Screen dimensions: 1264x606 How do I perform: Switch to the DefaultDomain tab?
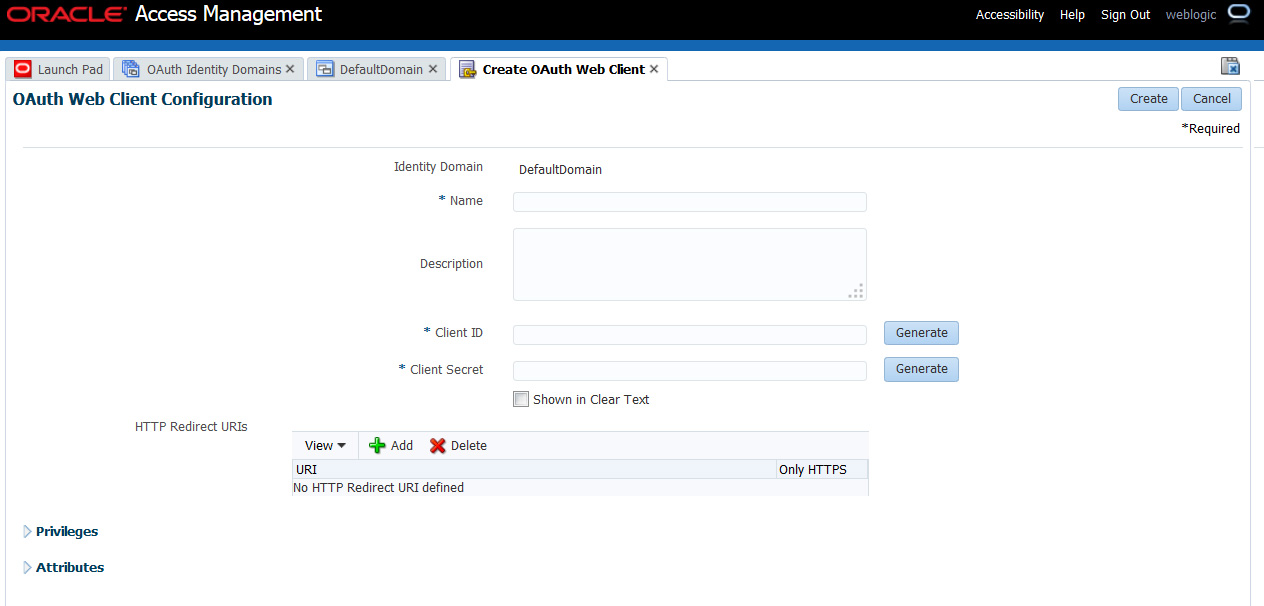coord(377,69)
